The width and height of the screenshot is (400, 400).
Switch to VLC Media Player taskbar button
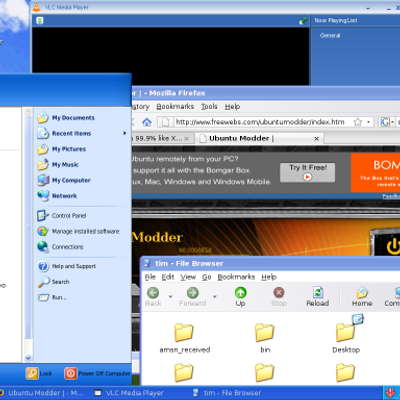[130, 393]
